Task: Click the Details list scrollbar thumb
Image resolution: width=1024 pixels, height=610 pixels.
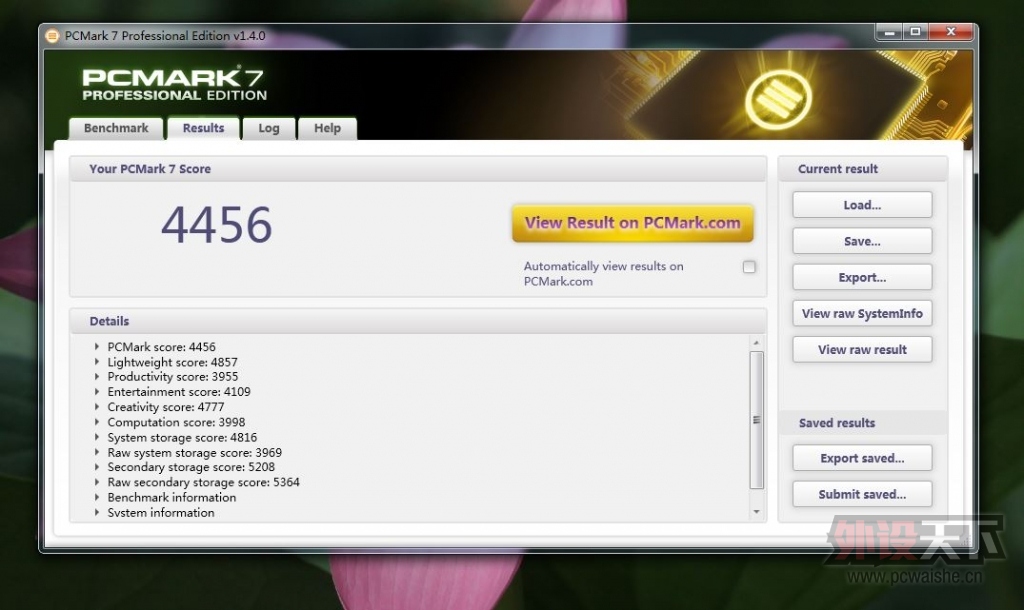Action: click(x=756, y=420)
